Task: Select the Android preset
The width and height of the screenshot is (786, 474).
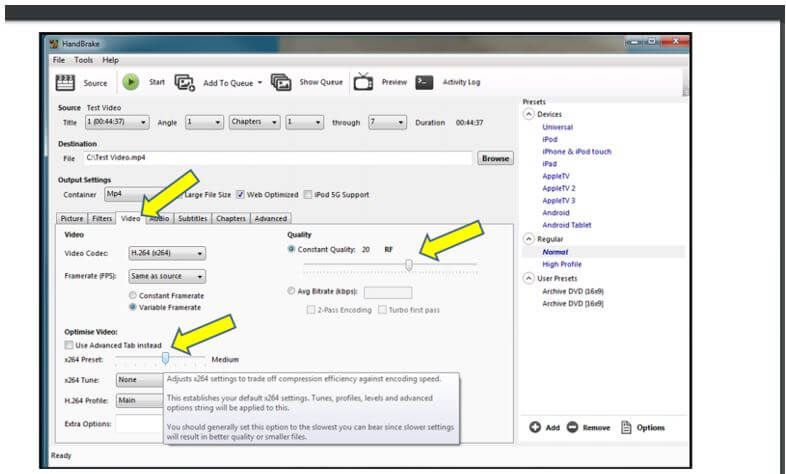Action: point(555,213)
